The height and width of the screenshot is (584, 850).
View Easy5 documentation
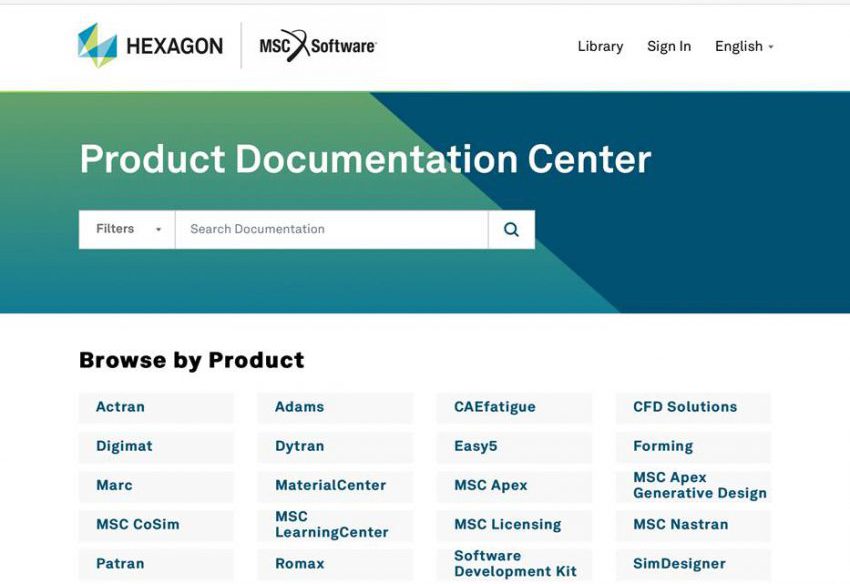pyautogui.click(x=514, y=446)
